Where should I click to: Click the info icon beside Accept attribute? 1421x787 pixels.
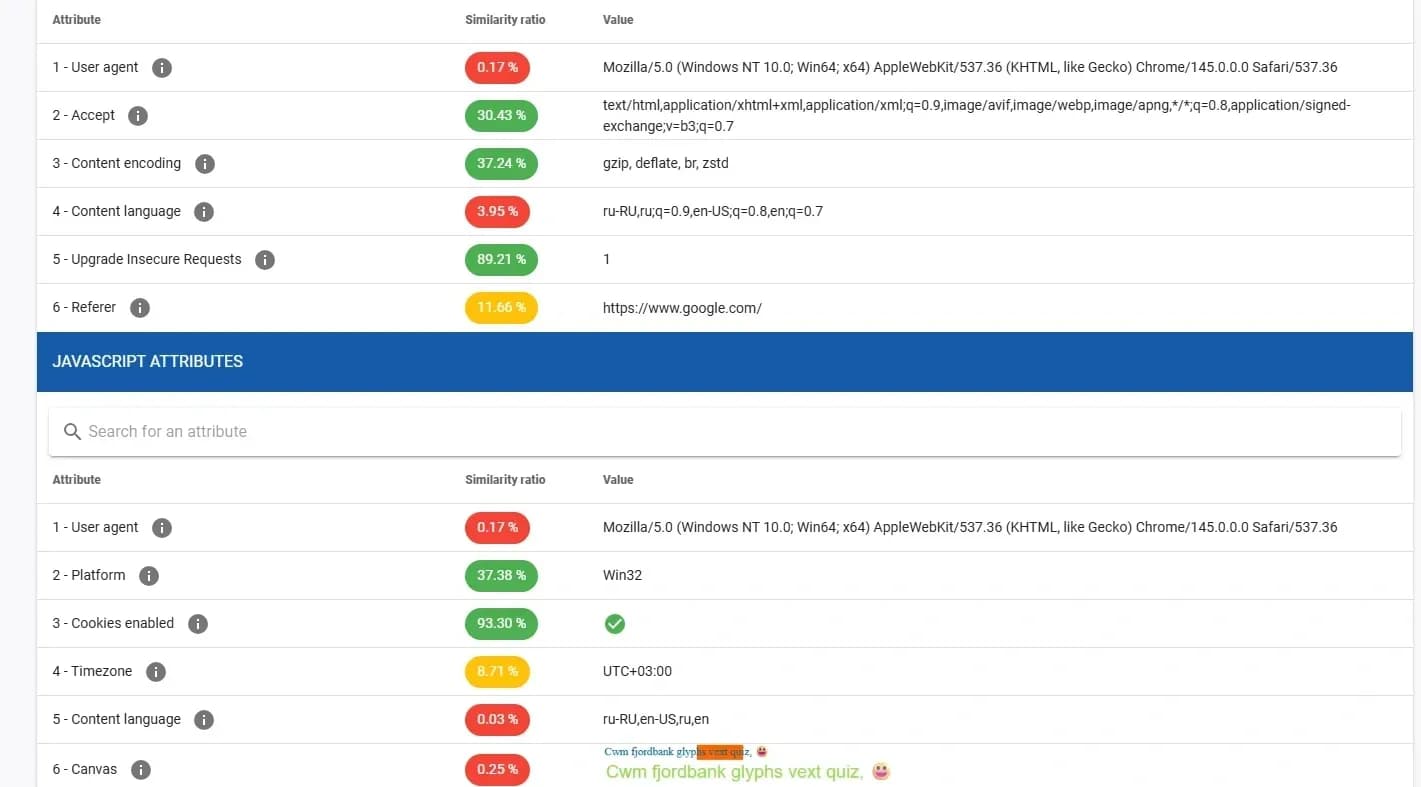click(x=138, y=115)
